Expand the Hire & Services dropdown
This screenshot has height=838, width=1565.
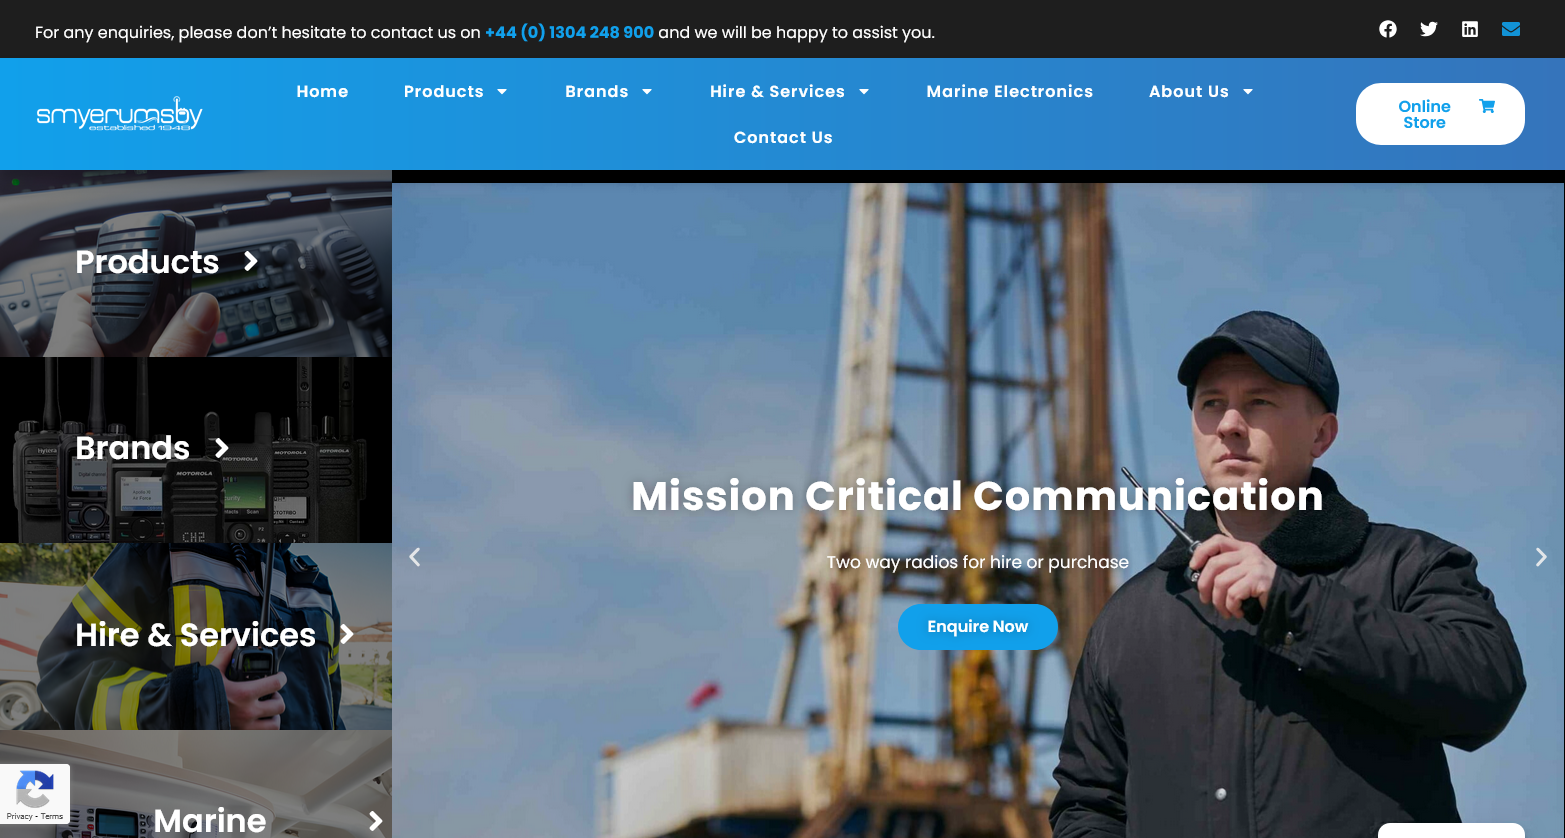tap(789, 91)
